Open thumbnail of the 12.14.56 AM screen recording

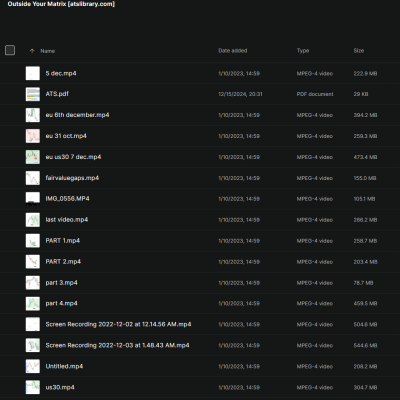click(33, 324)
